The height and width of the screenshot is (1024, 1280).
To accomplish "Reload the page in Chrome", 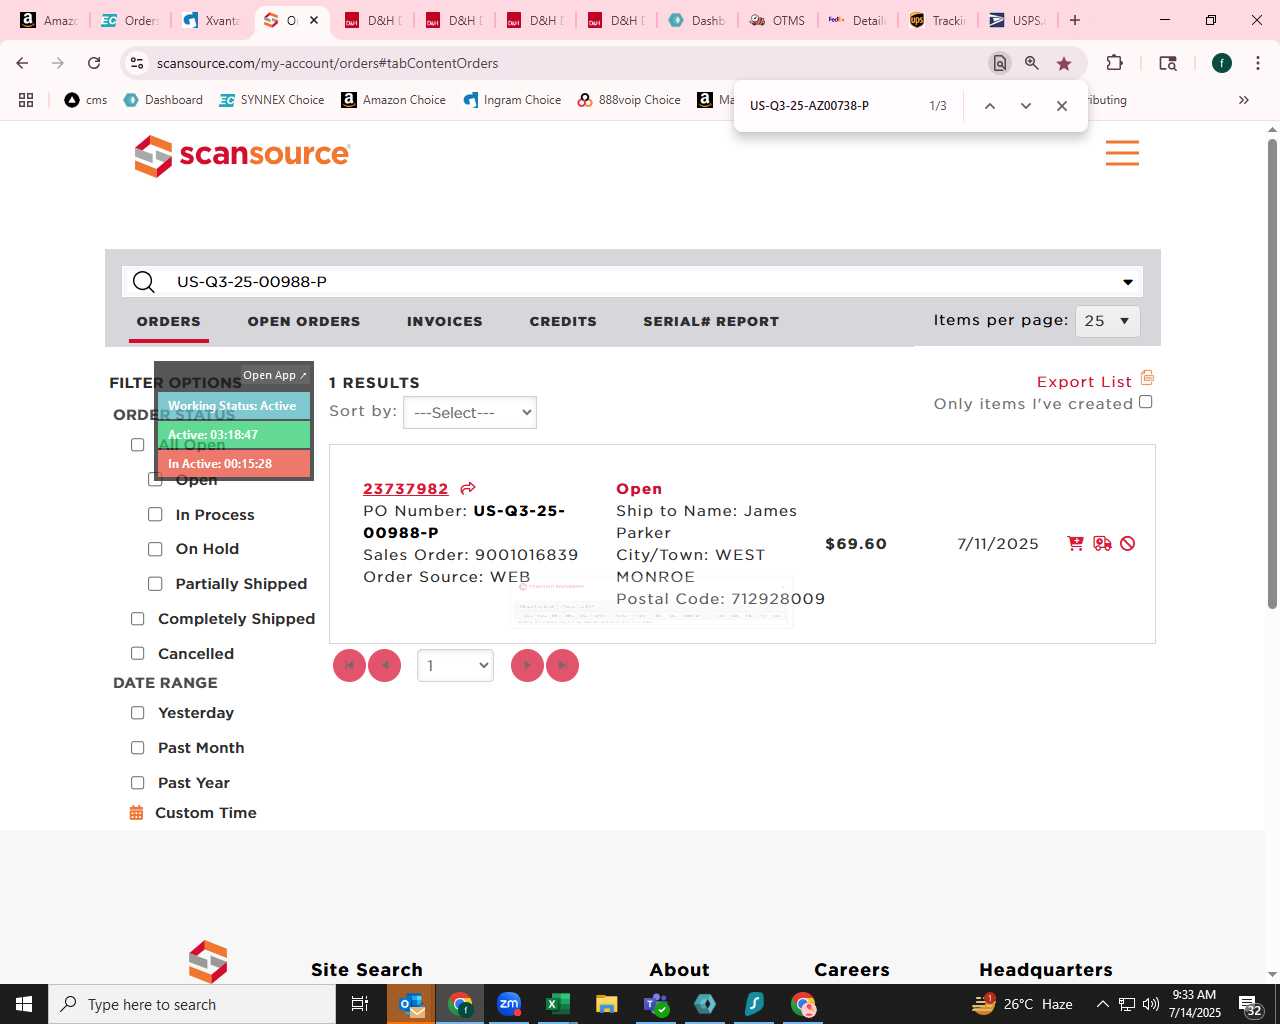I will 94,63.
